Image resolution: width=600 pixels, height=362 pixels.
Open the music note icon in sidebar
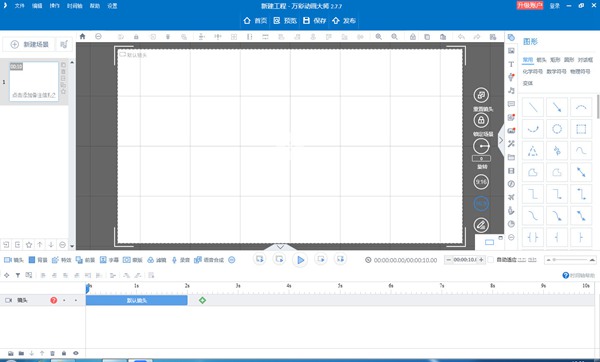point(511,90)
